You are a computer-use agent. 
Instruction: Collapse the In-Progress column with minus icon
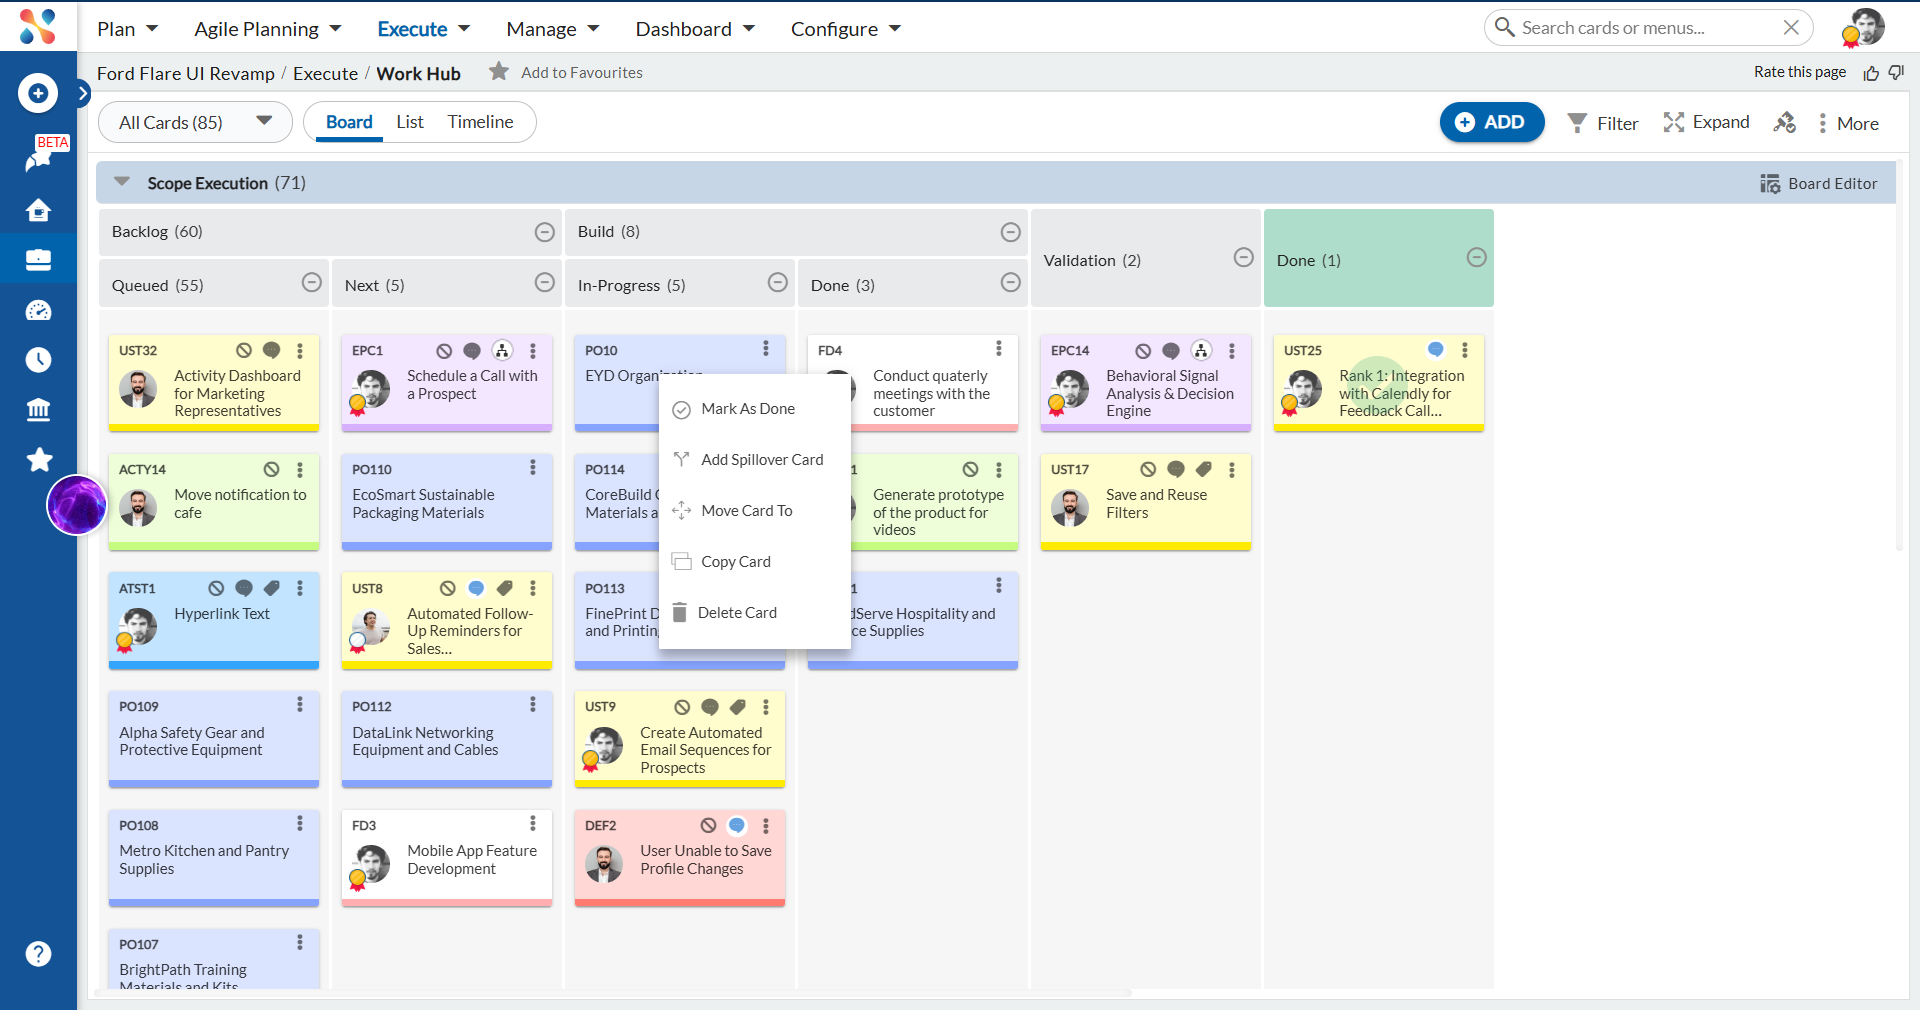click(778, 282)
